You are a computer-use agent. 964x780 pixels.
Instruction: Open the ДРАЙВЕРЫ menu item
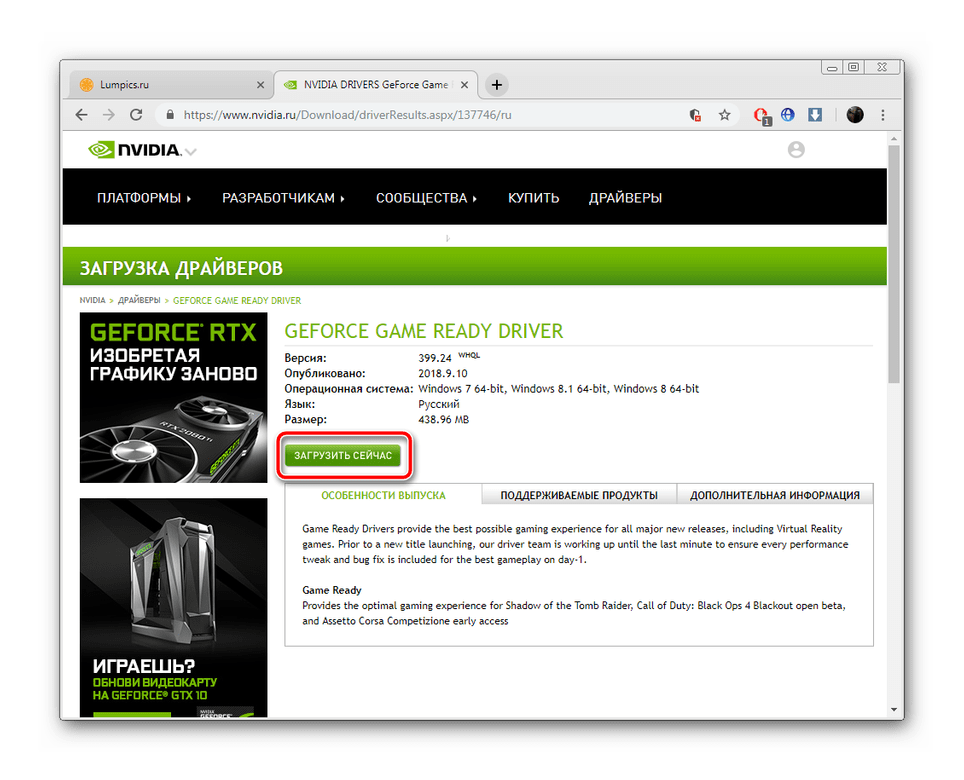625,198
